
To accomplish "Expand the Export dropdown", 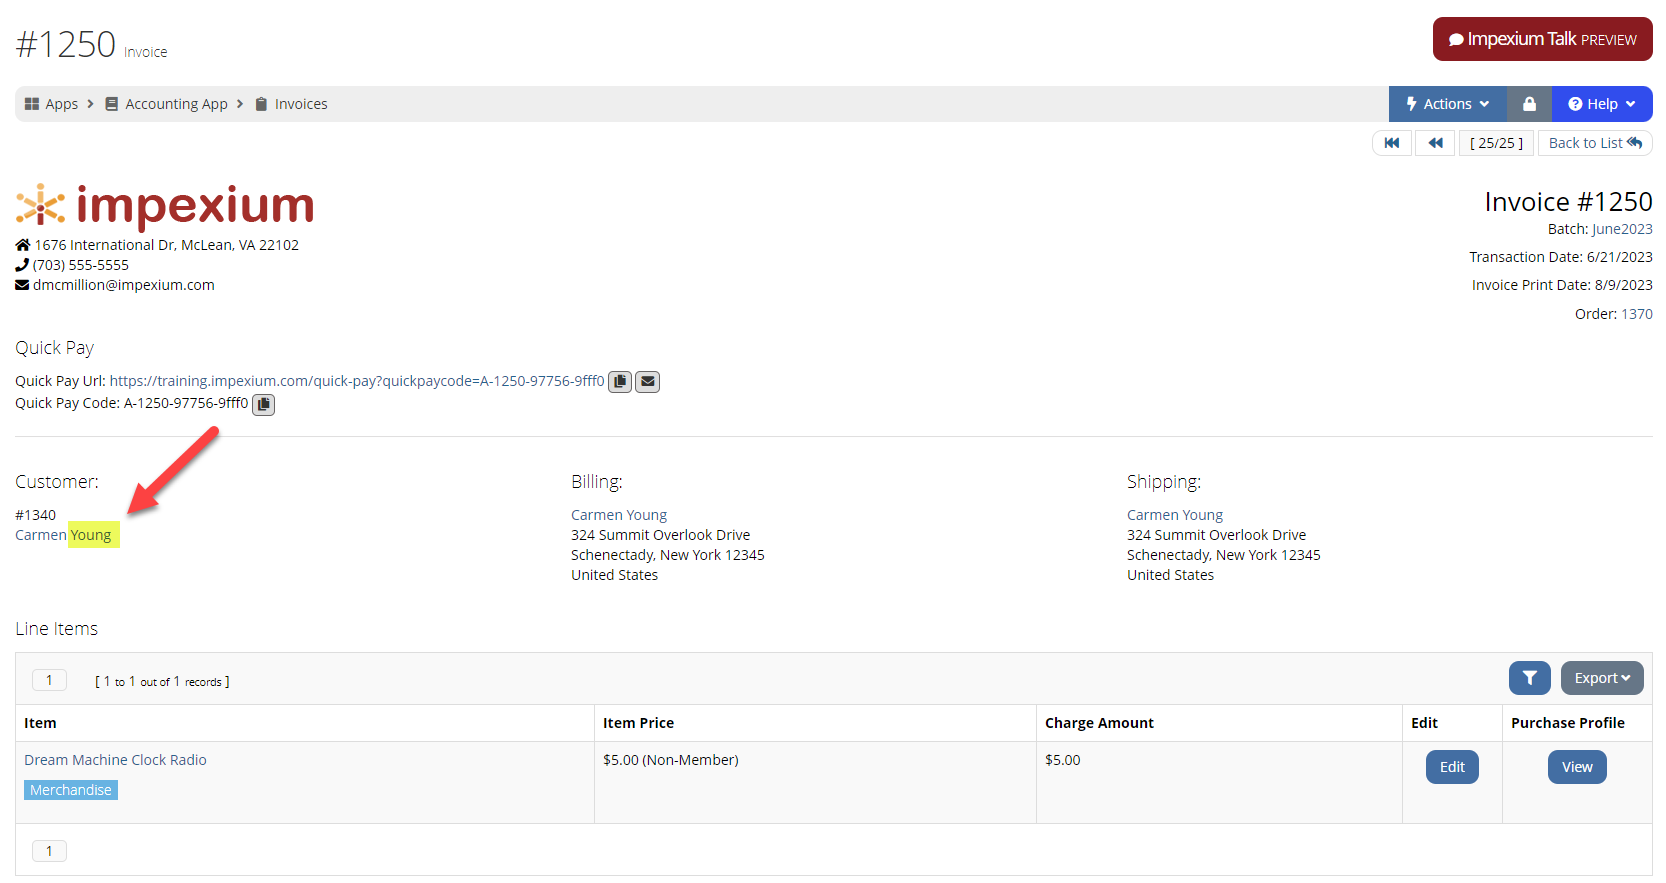I will pos(1602,678).
